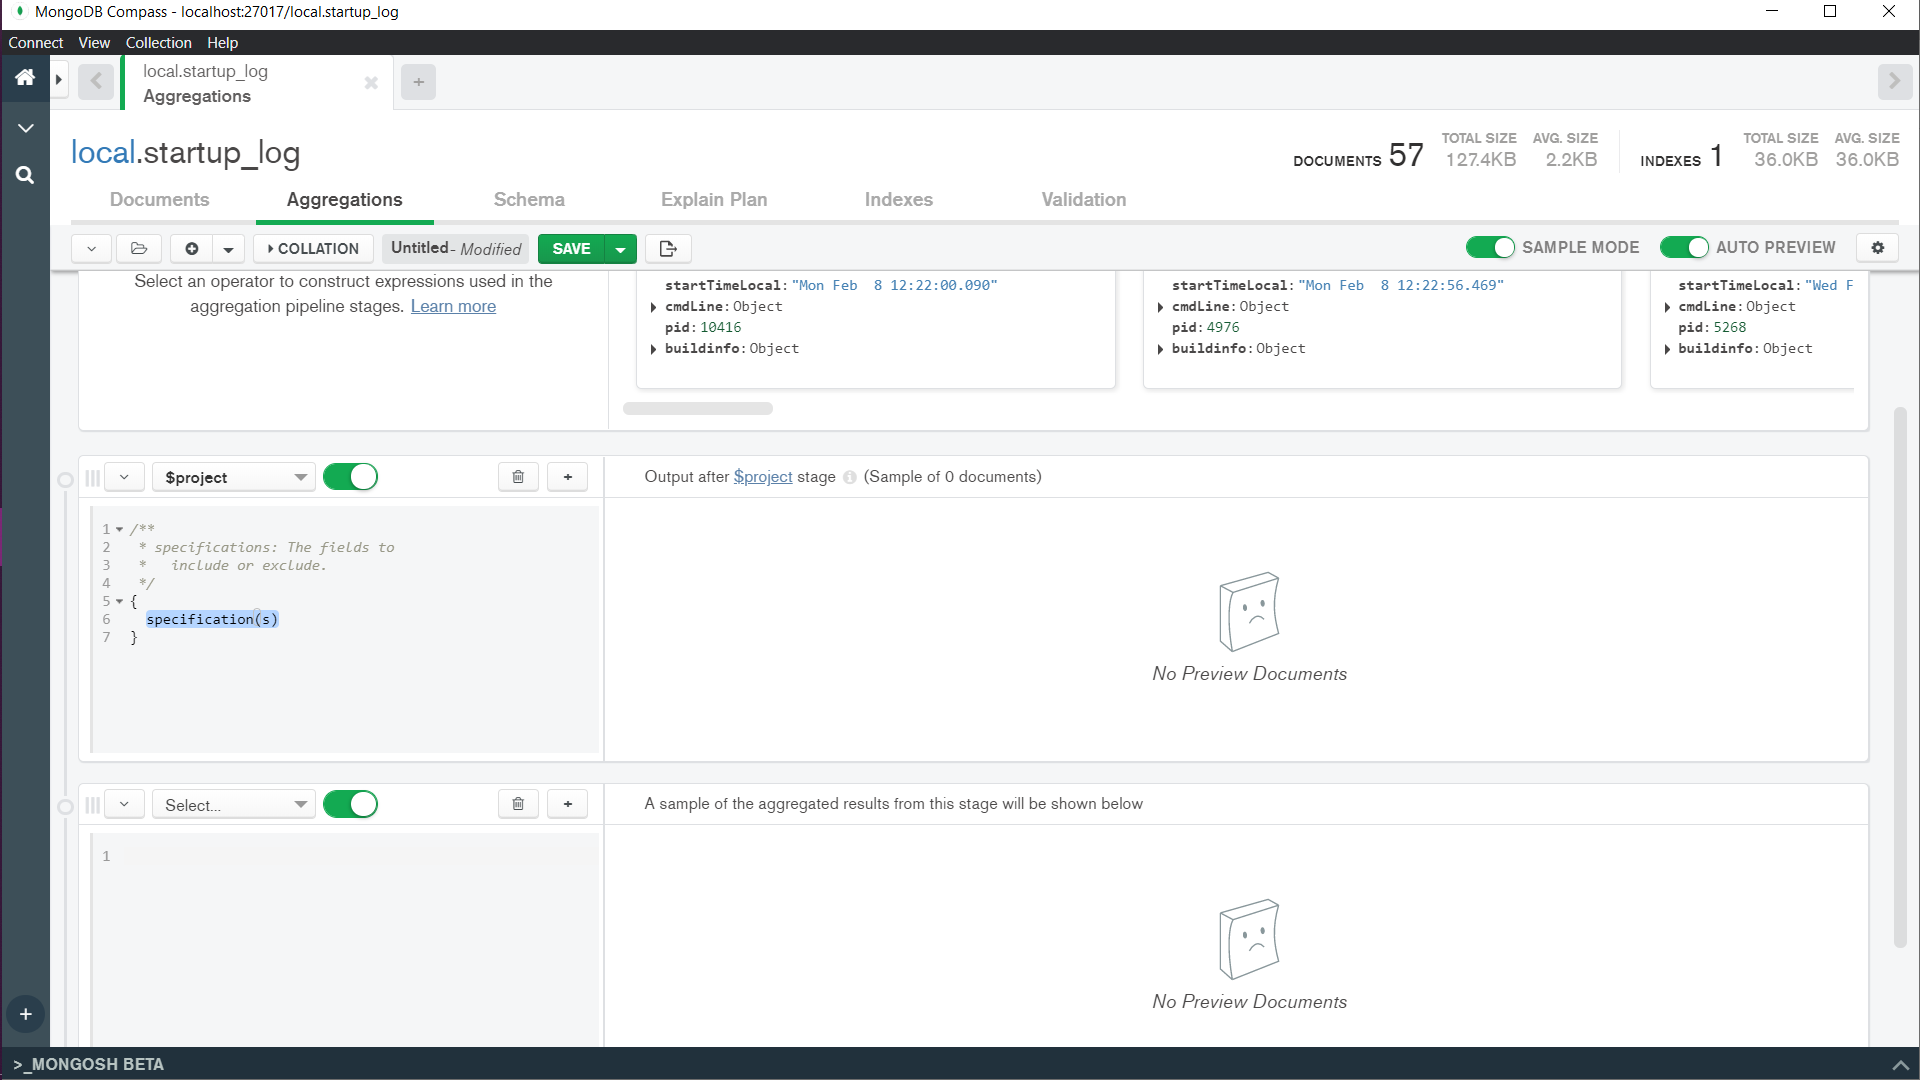This screenshot has height=1080, width=1920.
Task: Open the Collection menu
Action: pyautogui.click(x=158, y=43)
